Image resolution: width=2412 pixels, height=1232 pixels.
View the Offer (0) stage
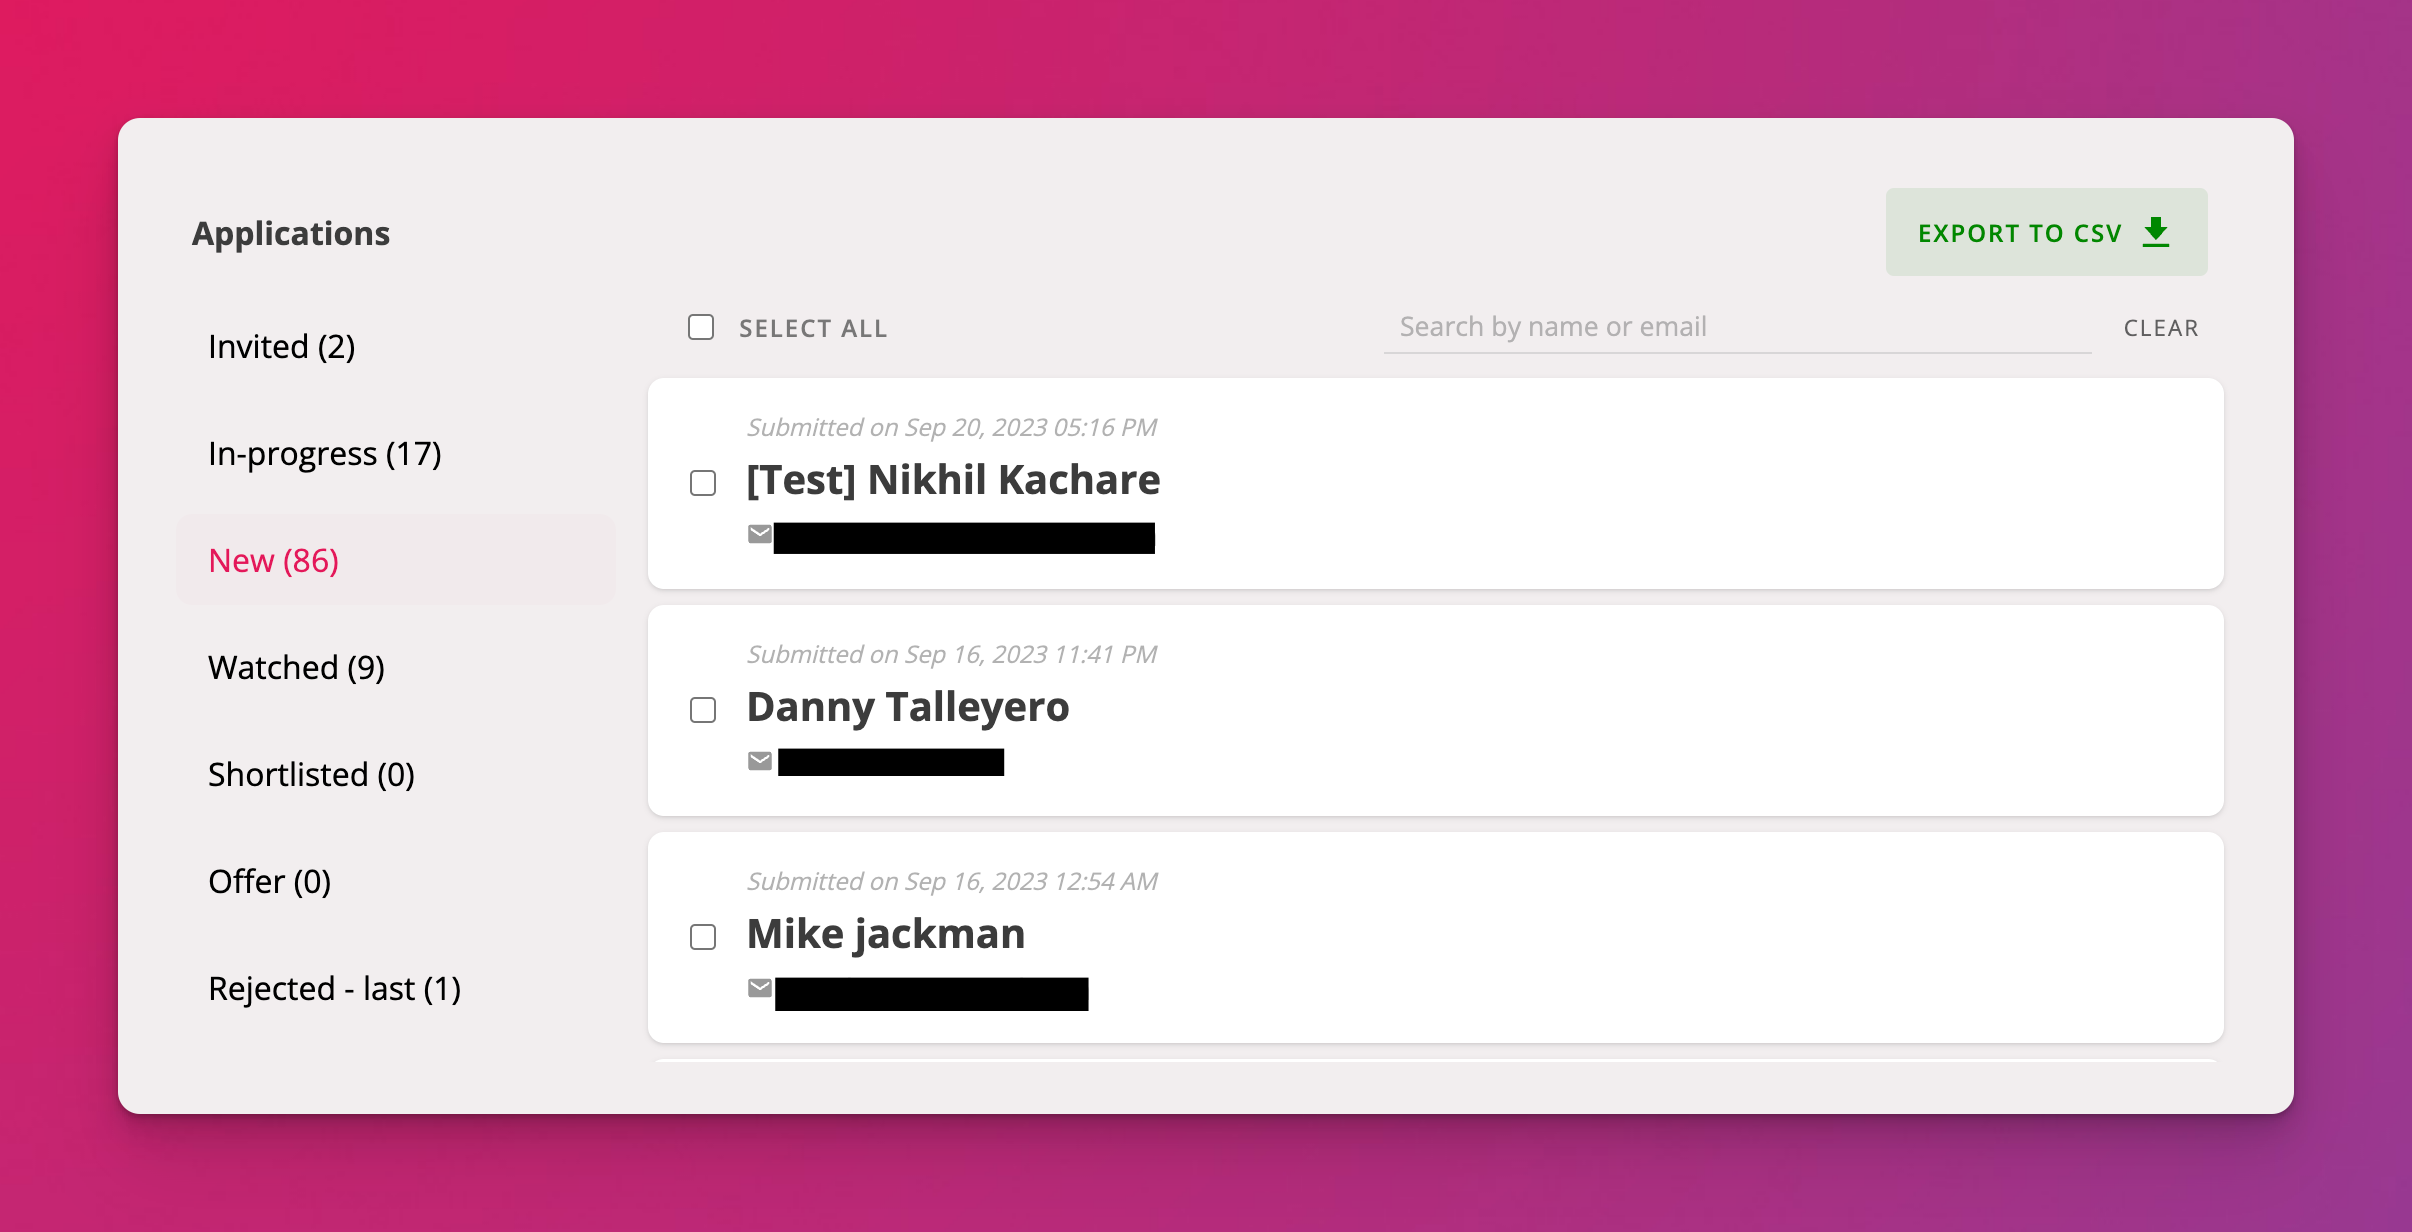(270, 881)
